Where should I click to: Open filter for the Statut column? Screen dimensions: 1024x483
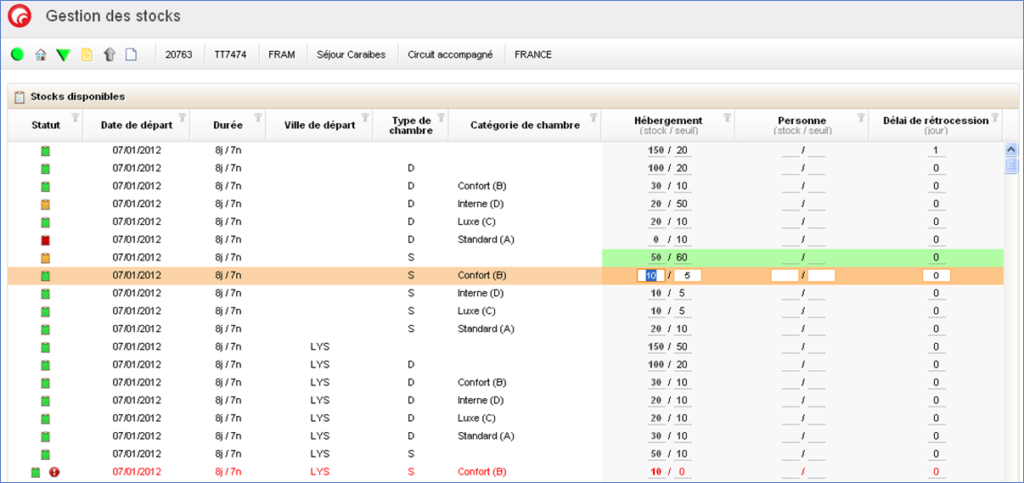tap(75, 118)
